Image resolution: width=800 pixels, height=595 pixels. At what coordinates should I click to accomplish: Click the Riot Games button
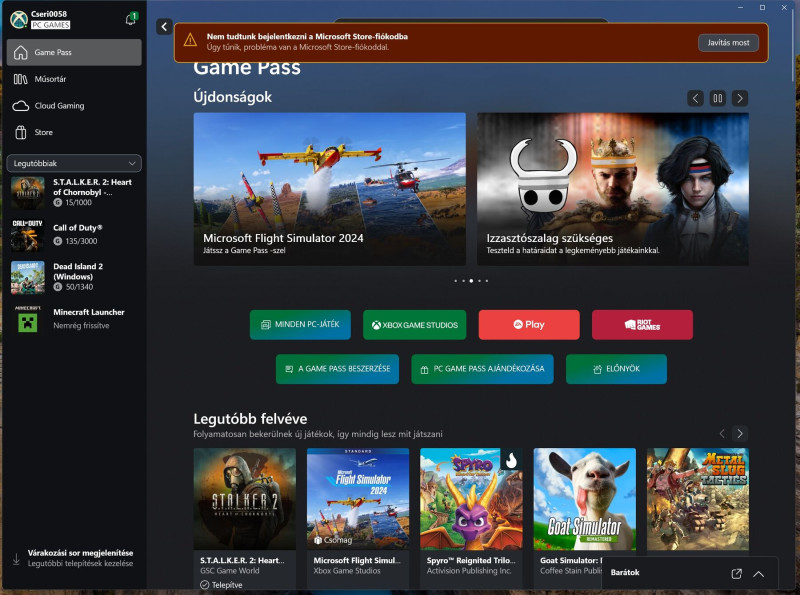coord(642,325)
